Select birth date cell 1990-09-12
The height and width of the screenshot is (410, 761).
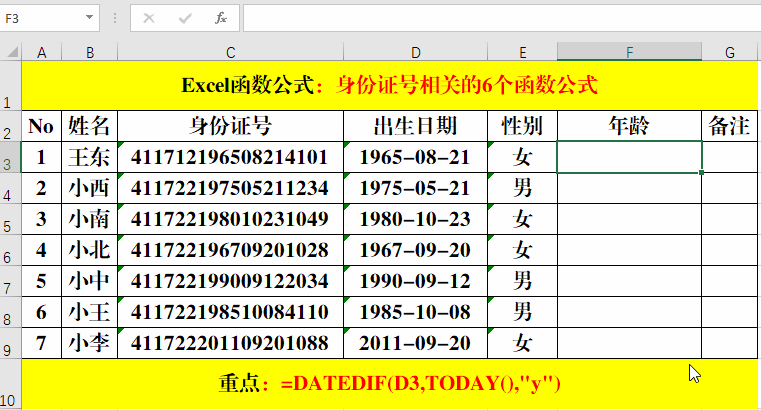point(415,281)
